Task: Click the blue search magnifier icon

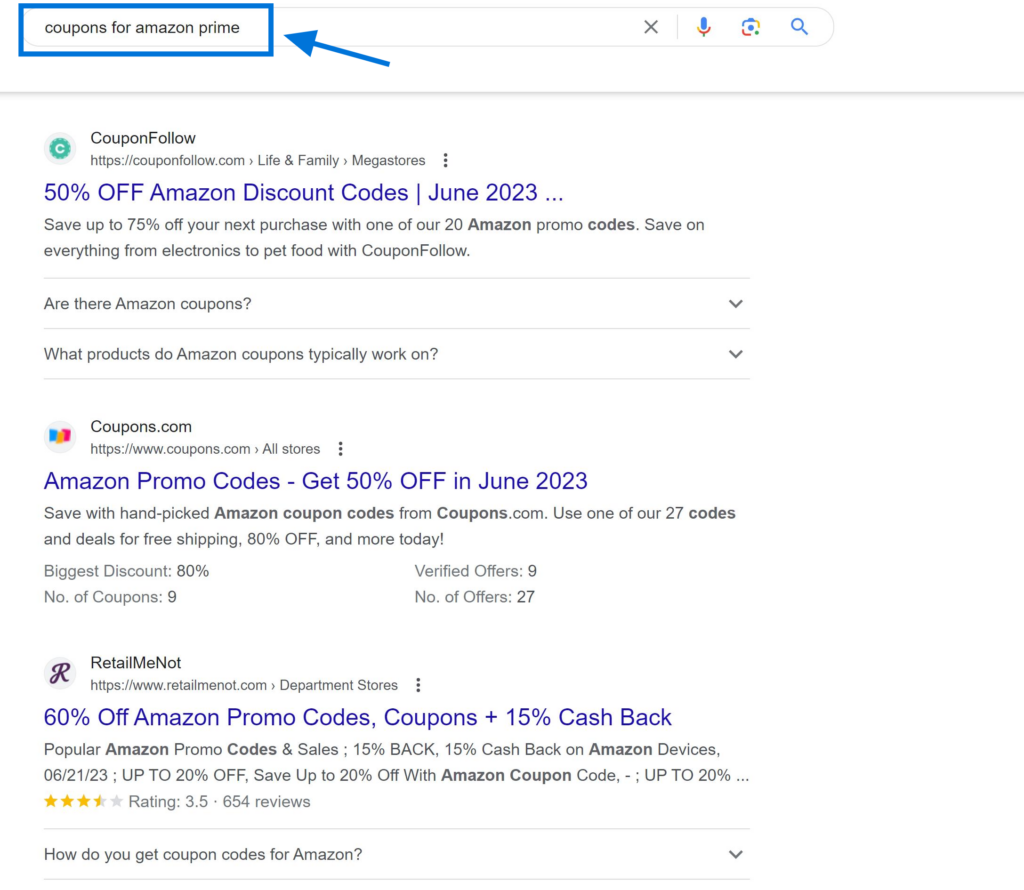Action: coord(799,27)
